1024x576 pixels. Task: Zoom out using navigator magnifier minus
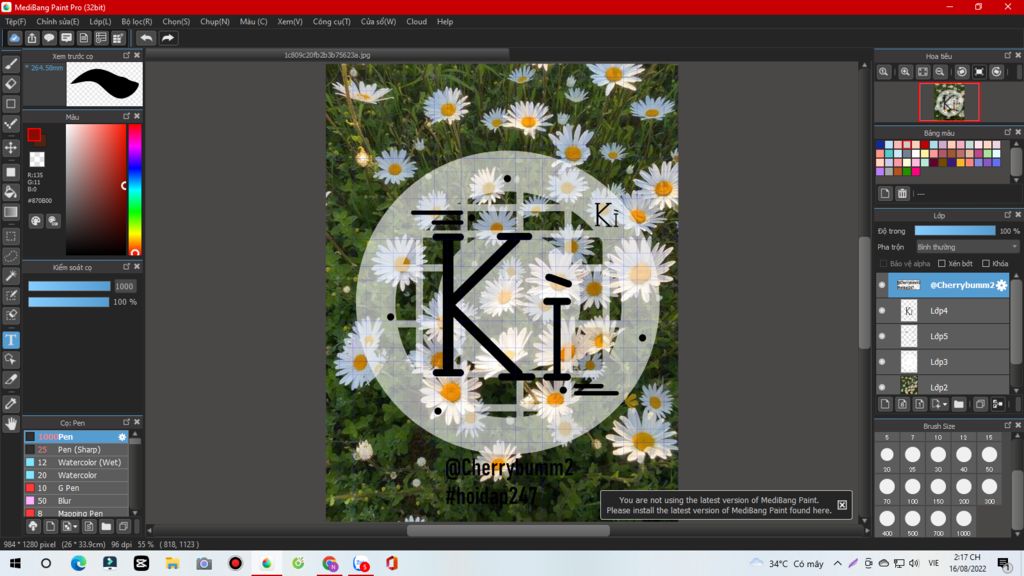(940, 72)
